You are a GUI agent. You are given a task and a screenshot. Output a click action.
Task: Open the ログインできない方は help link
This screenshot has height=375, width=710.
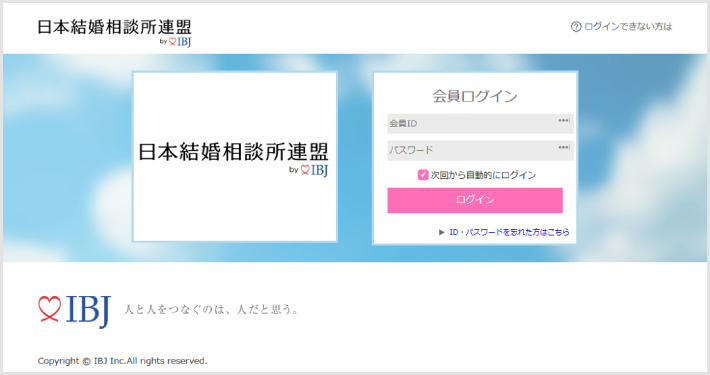(628, 27)
